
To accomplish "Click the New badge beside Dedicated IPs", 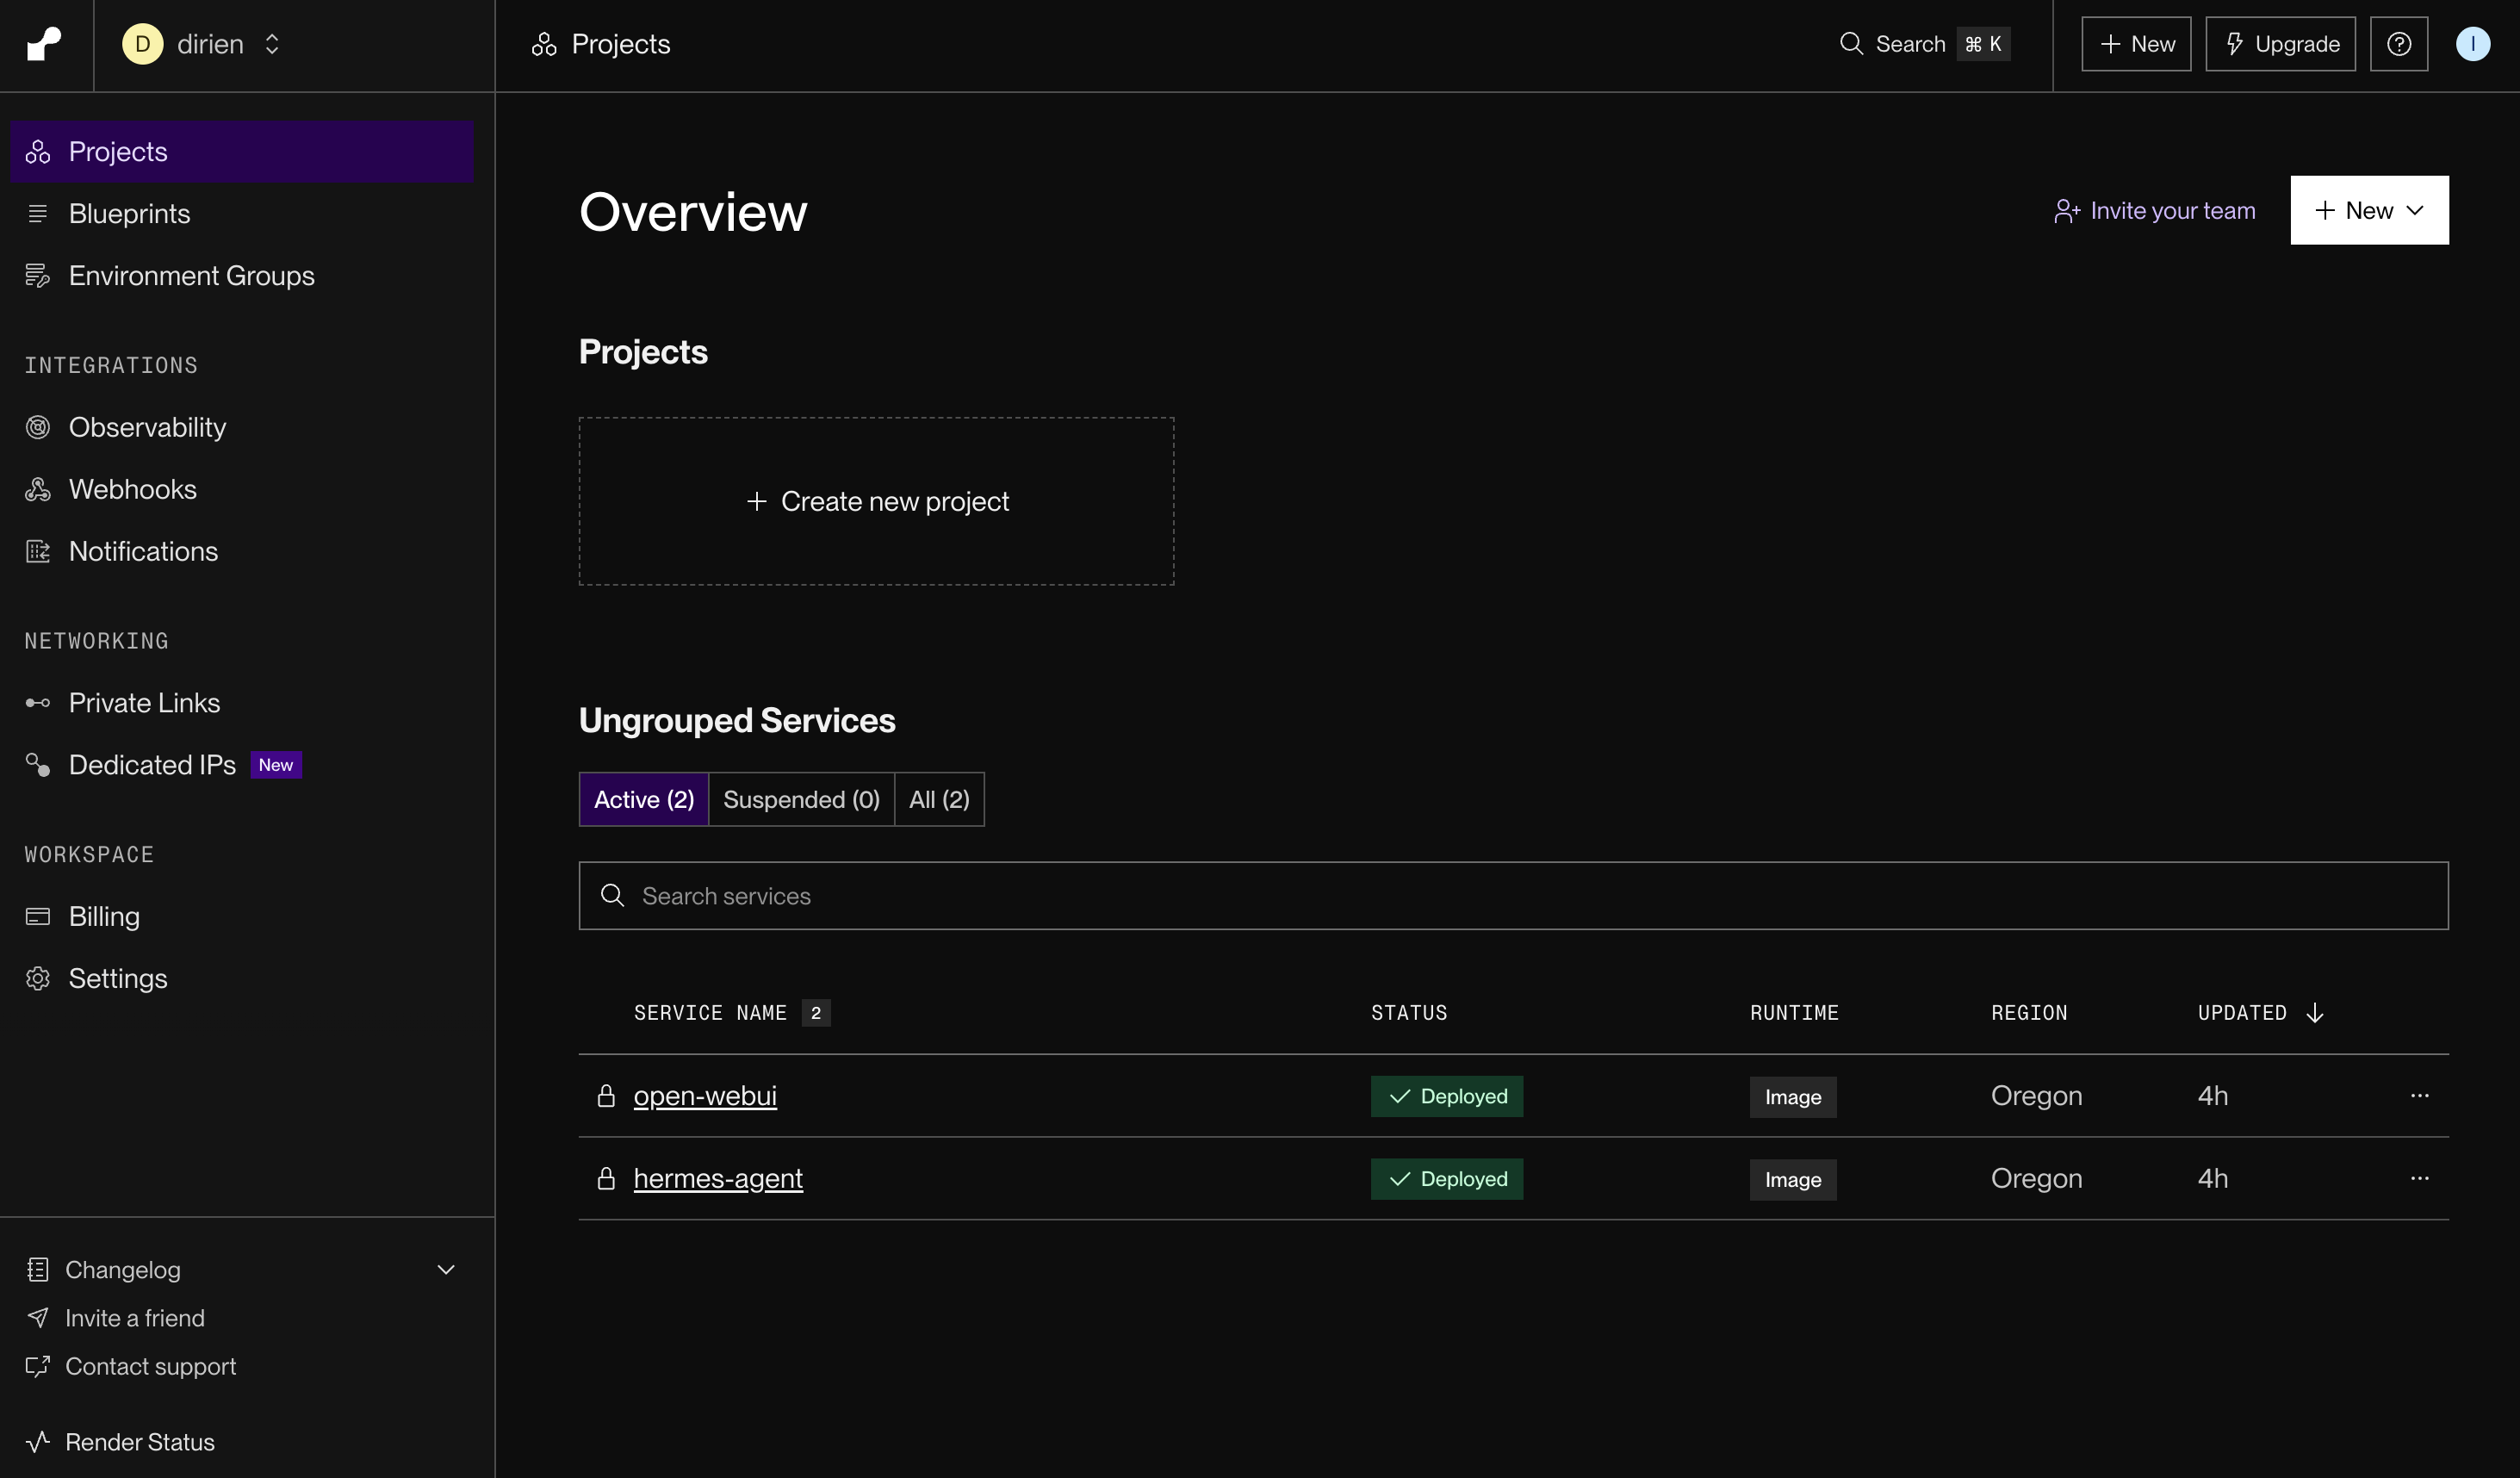I will pos(275,765).
